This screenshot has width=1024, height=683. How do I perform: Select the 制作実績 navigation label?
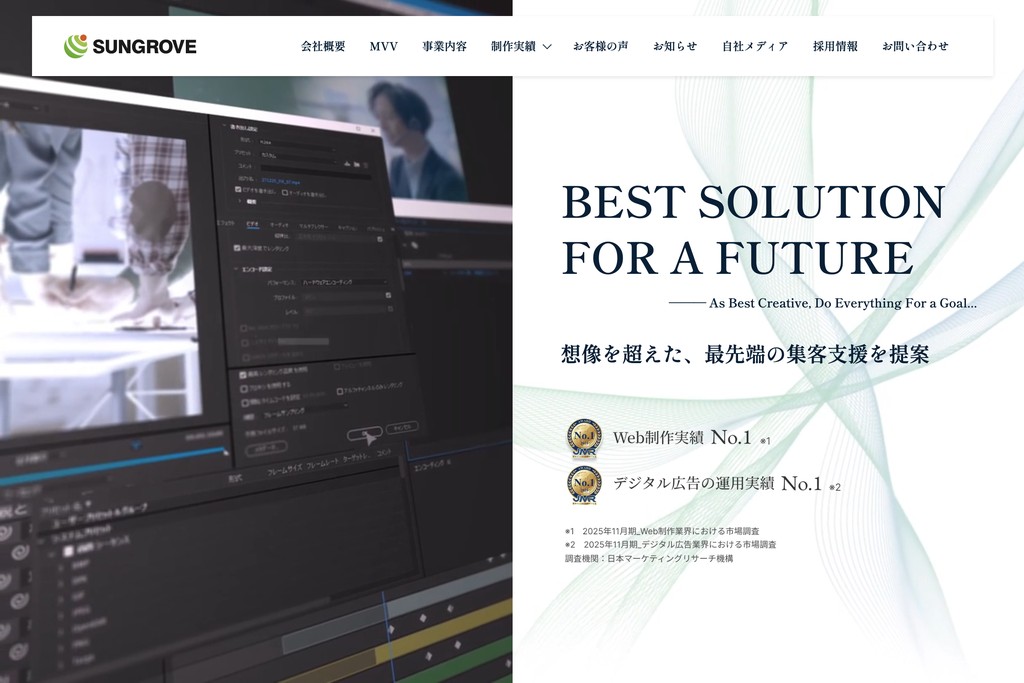coord(513,46)
